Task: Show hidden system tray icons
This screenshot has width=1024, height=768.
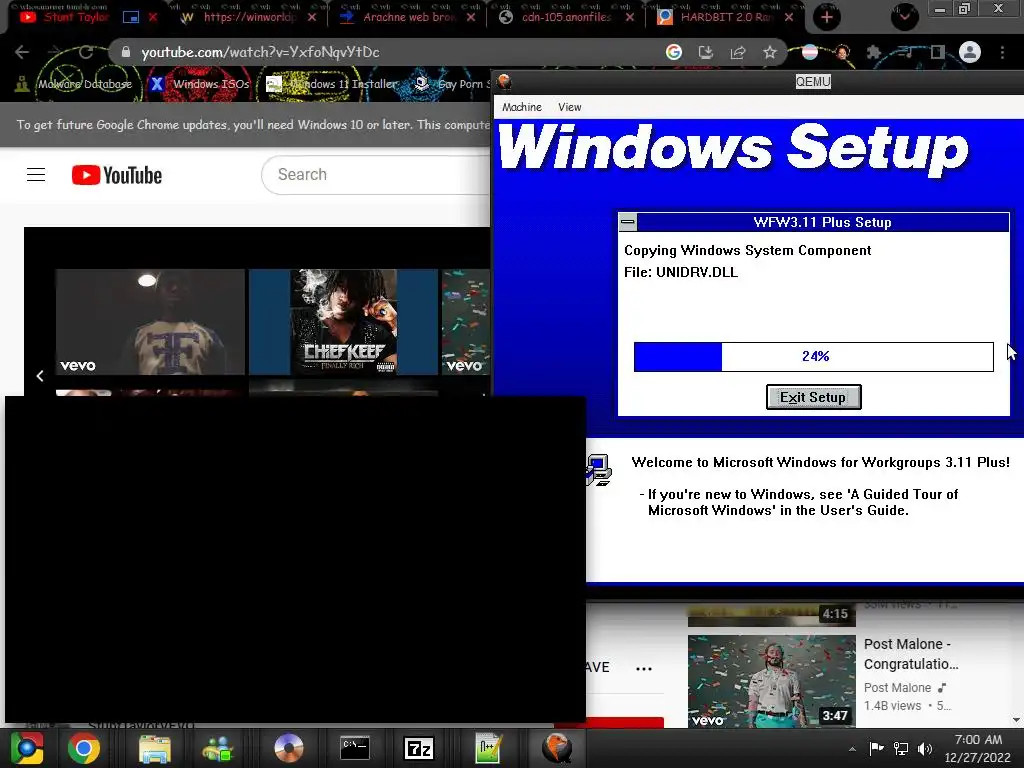Action: 852,749
